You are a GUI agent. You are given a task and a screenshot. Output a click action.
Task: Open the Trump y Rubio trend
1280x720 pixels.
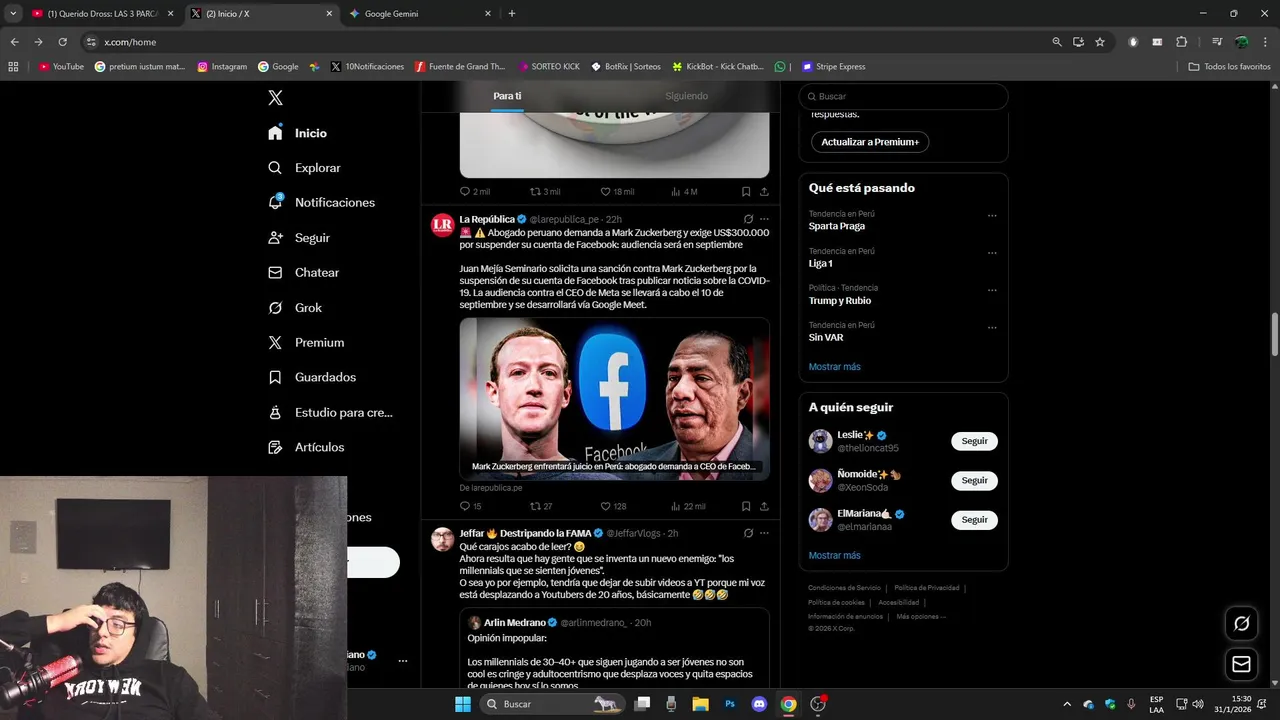click(x=840, y=300)
